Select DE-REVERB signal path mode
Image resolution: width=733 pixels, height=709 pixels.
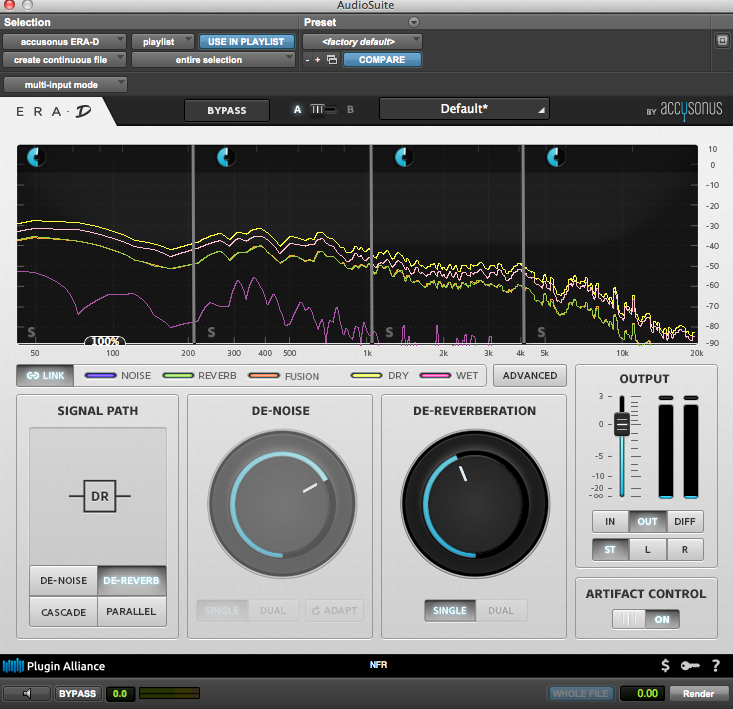tap(131, 580)
